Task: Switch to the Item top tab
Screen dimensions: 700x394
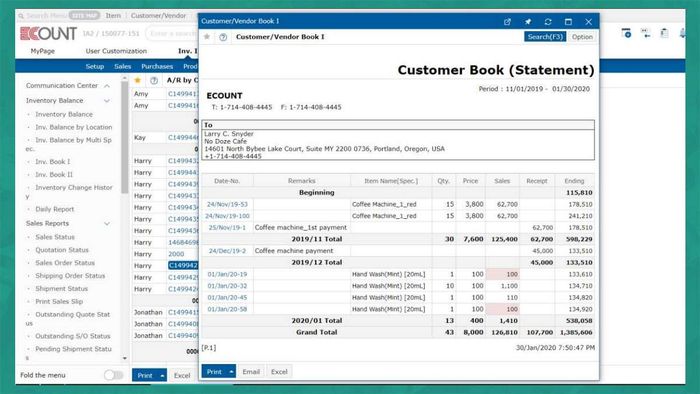Action: [113, 16]
